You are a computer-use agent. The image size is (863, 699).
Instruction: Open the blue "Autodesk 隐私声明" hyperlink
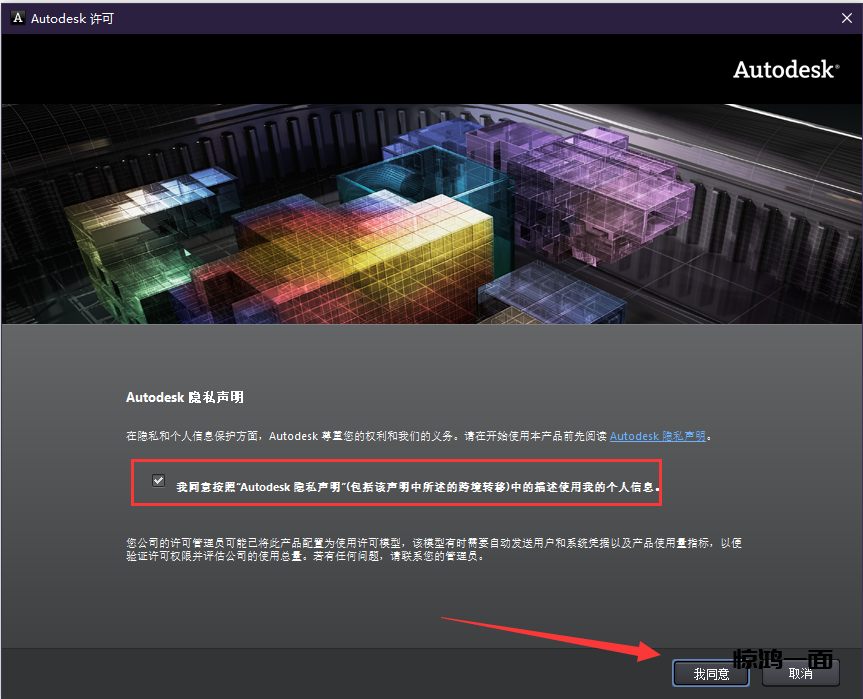pyautogui.click(x=657, y=436)
